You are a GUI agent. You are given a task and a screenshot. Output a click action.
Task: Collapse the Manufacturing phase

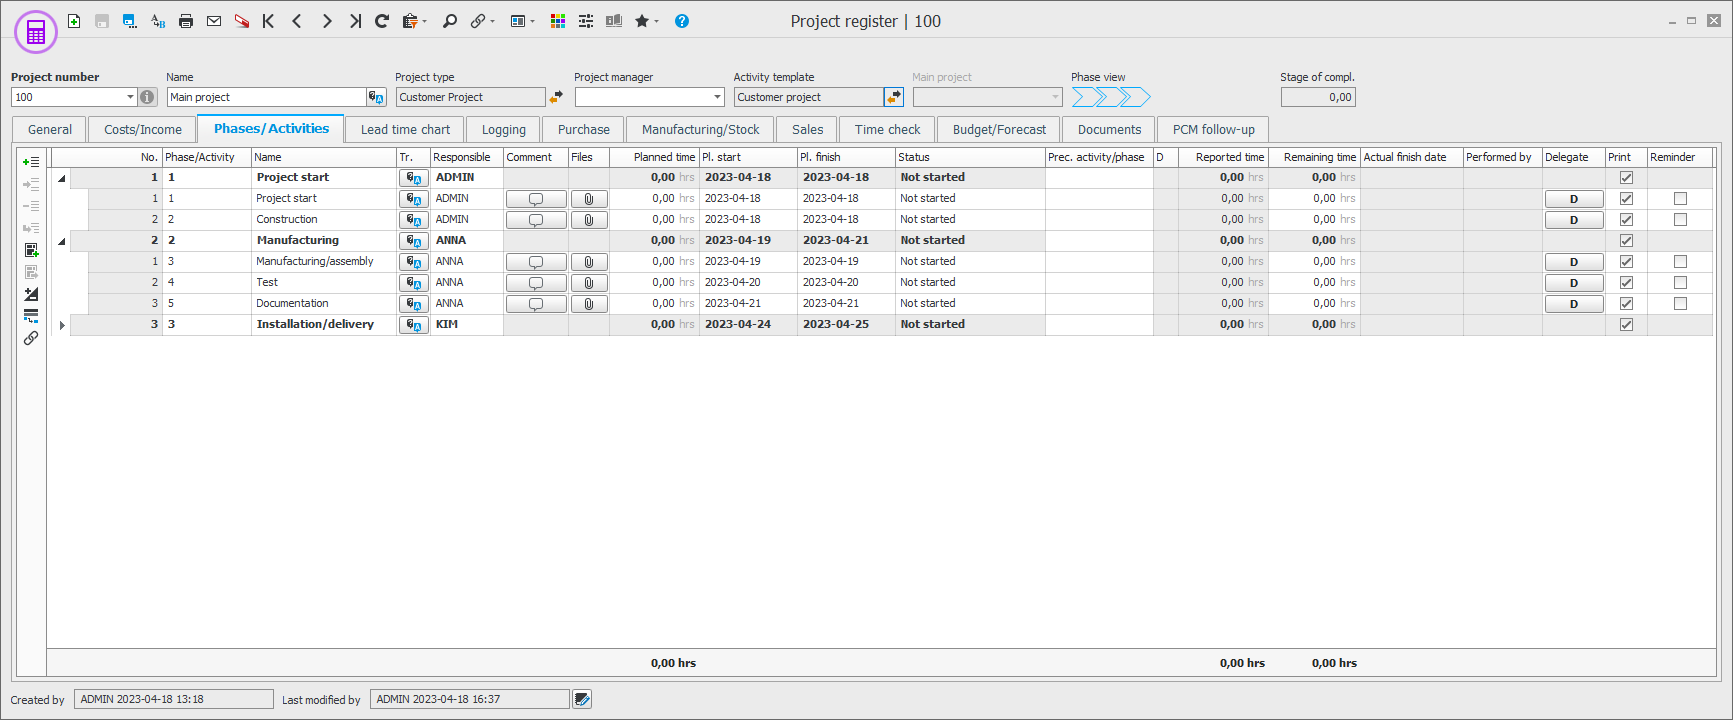62,241
